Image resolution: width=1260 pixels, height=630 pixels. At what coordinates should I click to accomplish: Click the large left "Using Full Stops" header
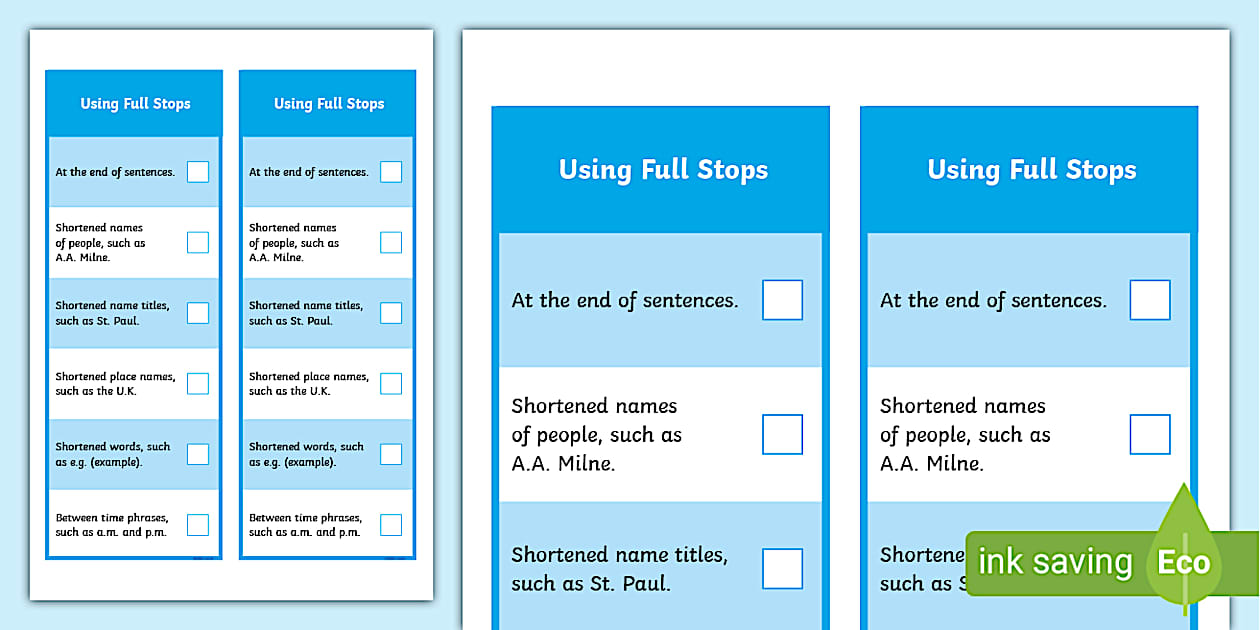[x=663, y=170]
